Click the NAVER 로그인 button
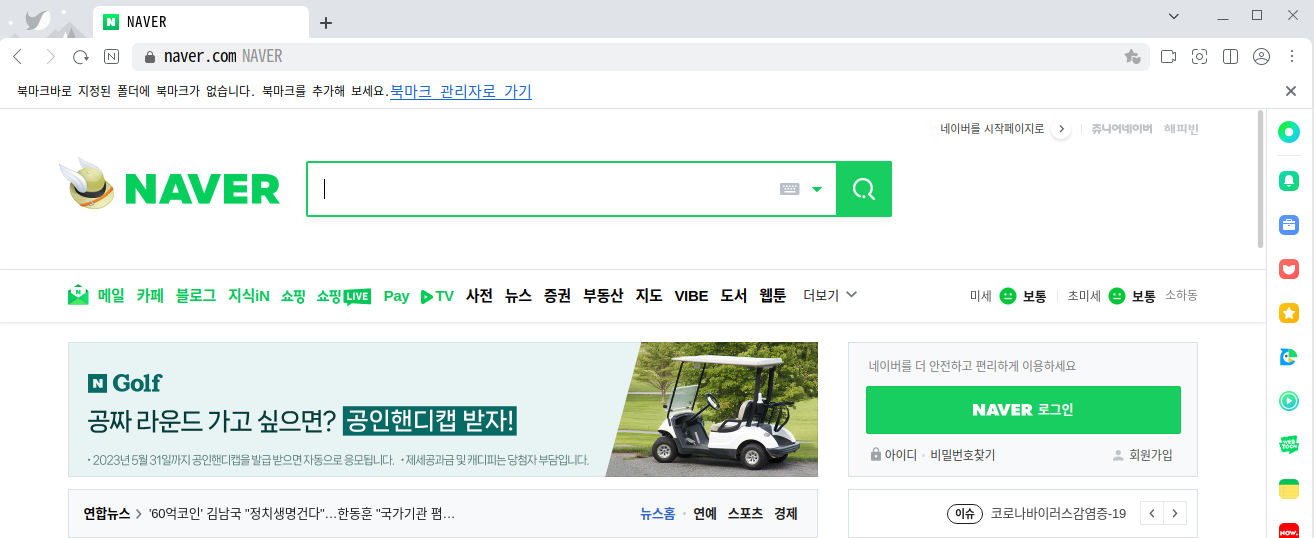The height and width of the screenshot is (538, 1314). click(1022, 410)
